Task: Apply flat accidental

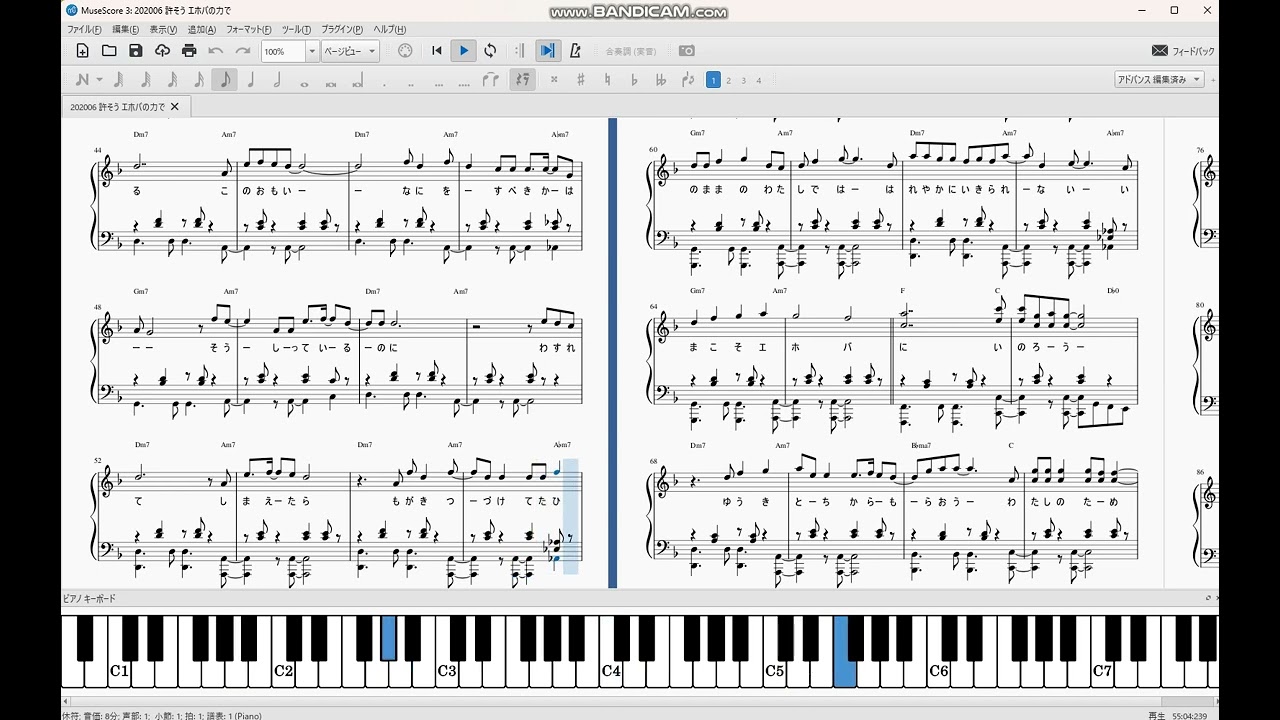Action: point(634,80)
